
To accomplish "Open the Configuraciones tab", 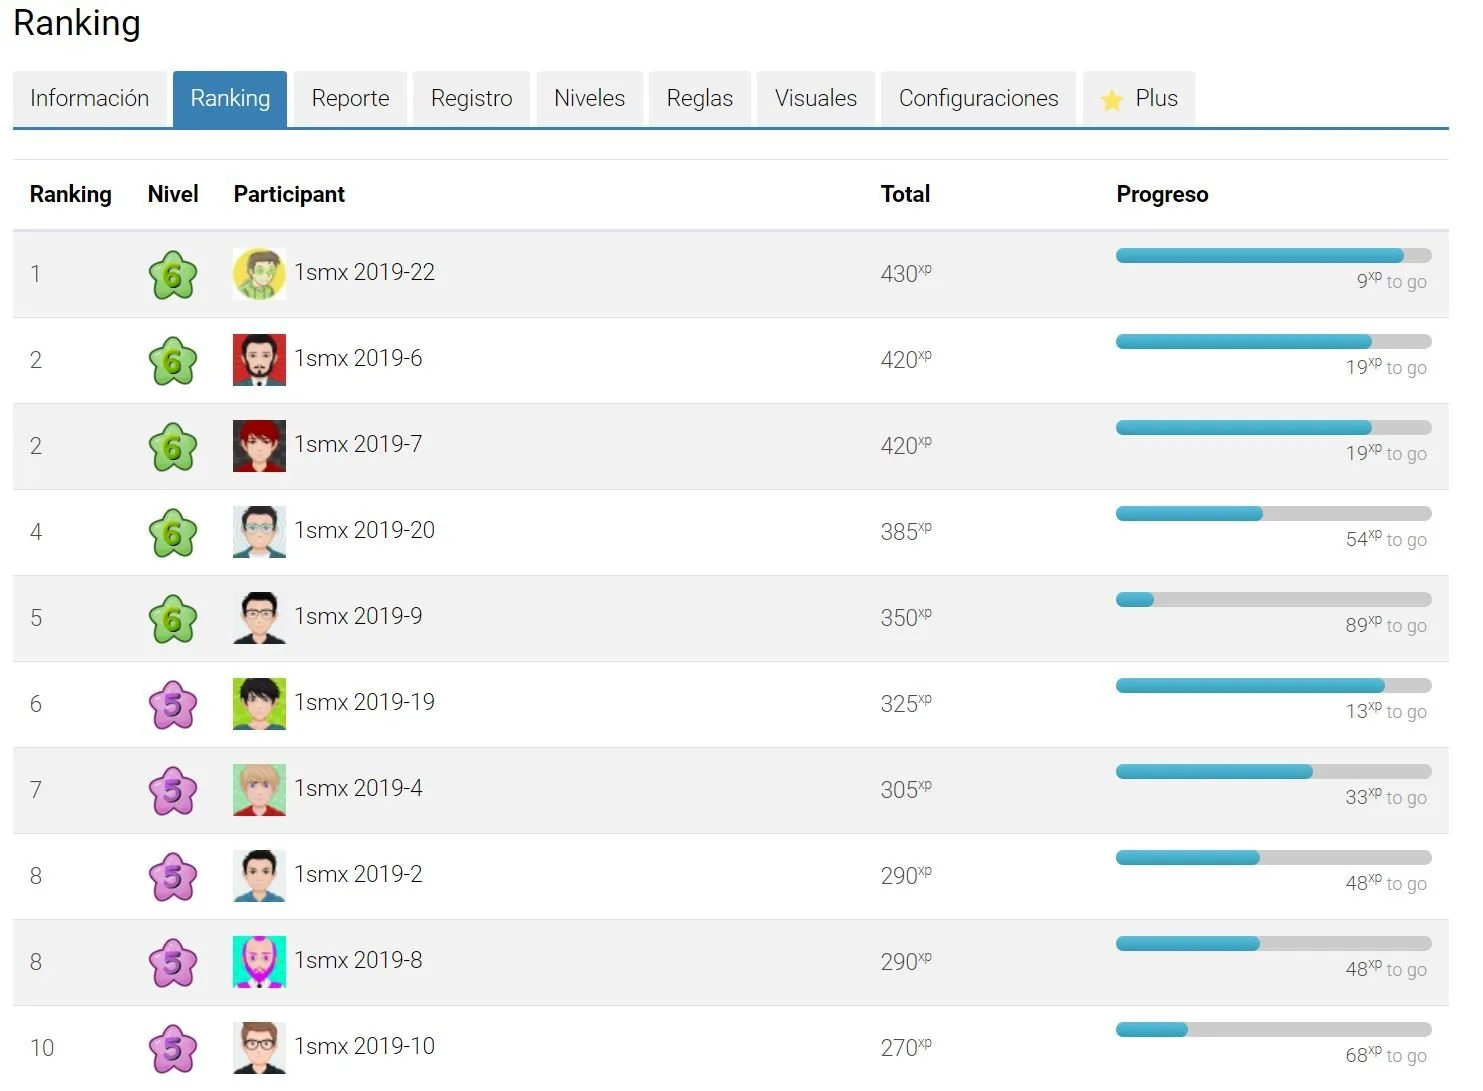I will click(x=978, y=99).
